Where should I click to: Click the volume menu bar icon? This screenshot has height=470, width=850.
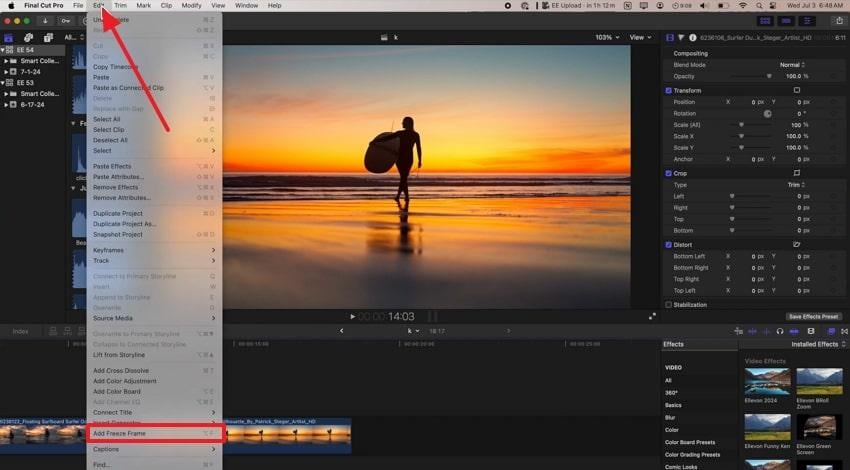[704, 5]
